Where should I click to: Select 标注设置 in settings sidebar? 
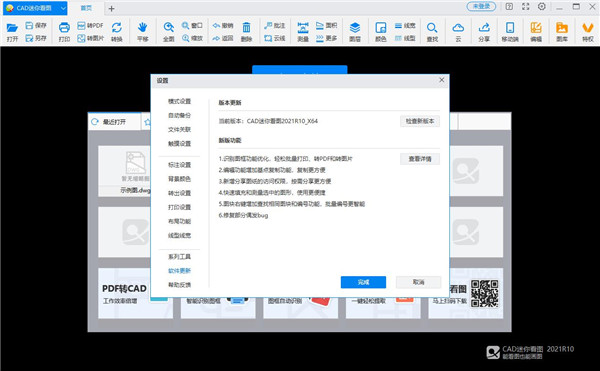179,165
